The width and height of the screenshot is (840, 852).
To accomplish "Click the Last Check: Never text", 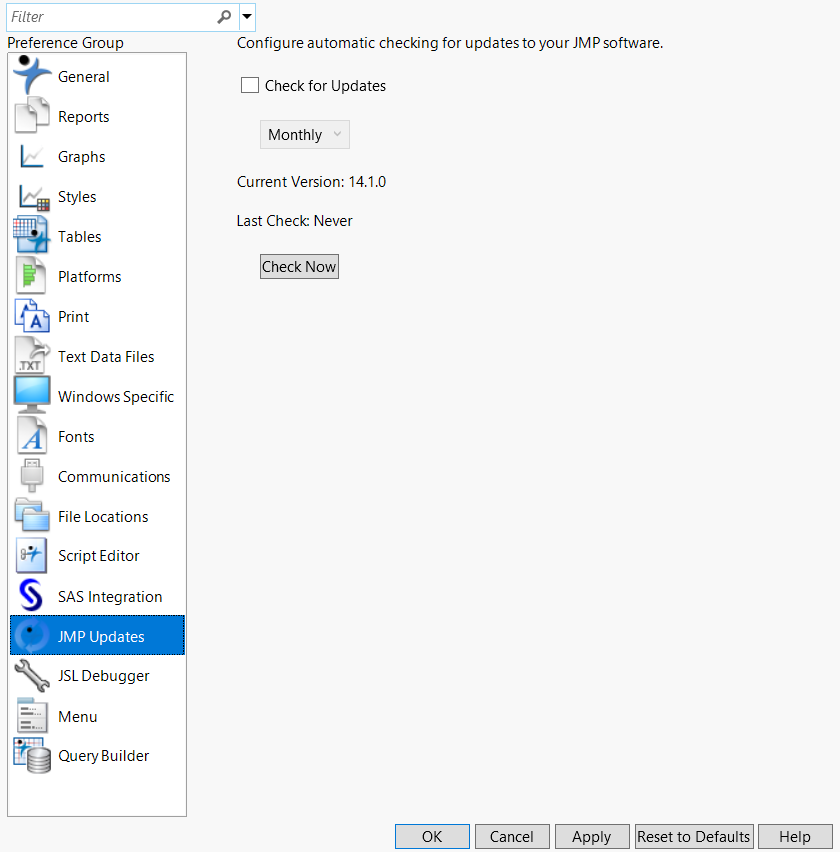I will tap(294, 221).
